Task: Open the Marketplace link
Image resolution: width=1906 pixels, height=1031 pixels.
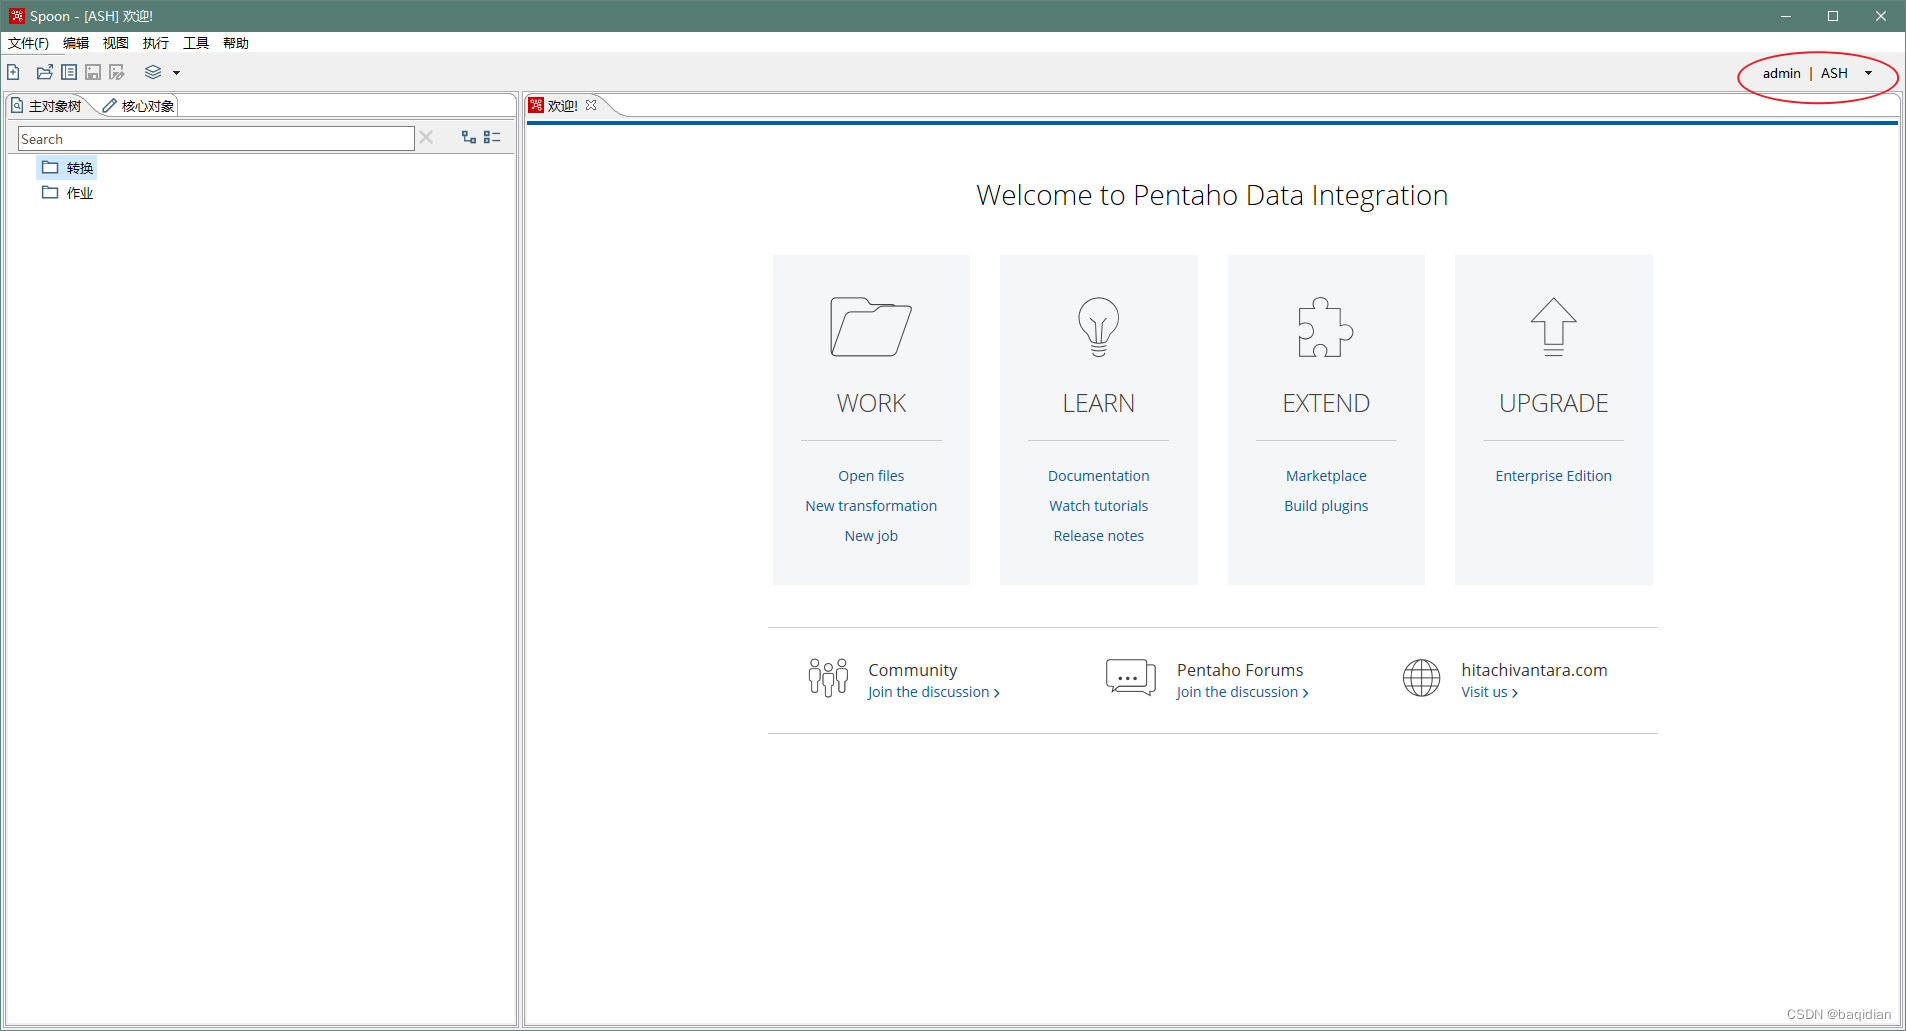Action: pos(1326,476)
